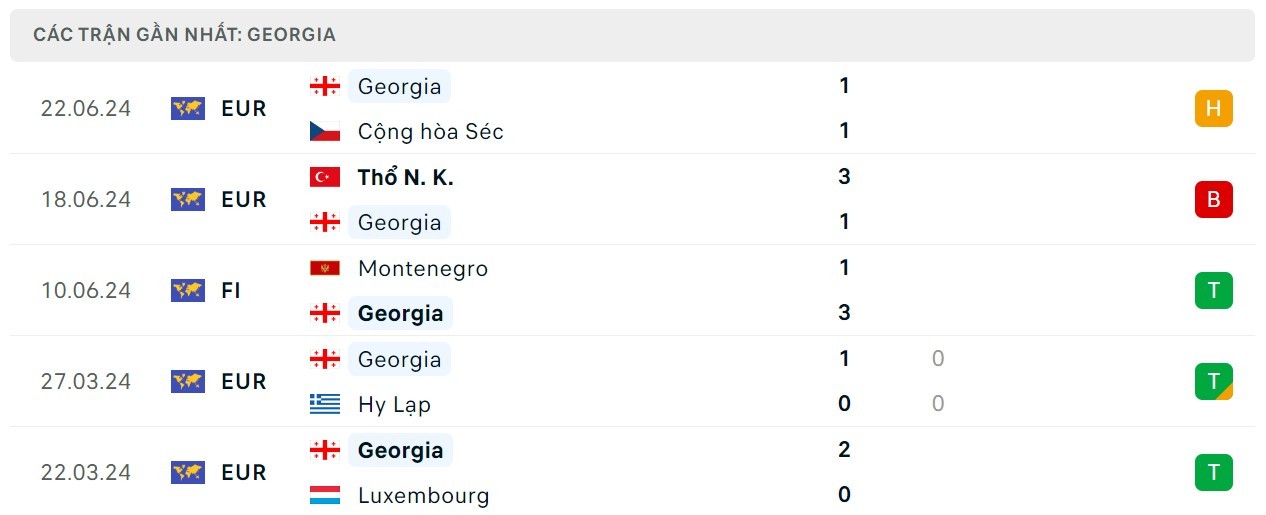Click the orange H draw result badge

pos(1214,108)
